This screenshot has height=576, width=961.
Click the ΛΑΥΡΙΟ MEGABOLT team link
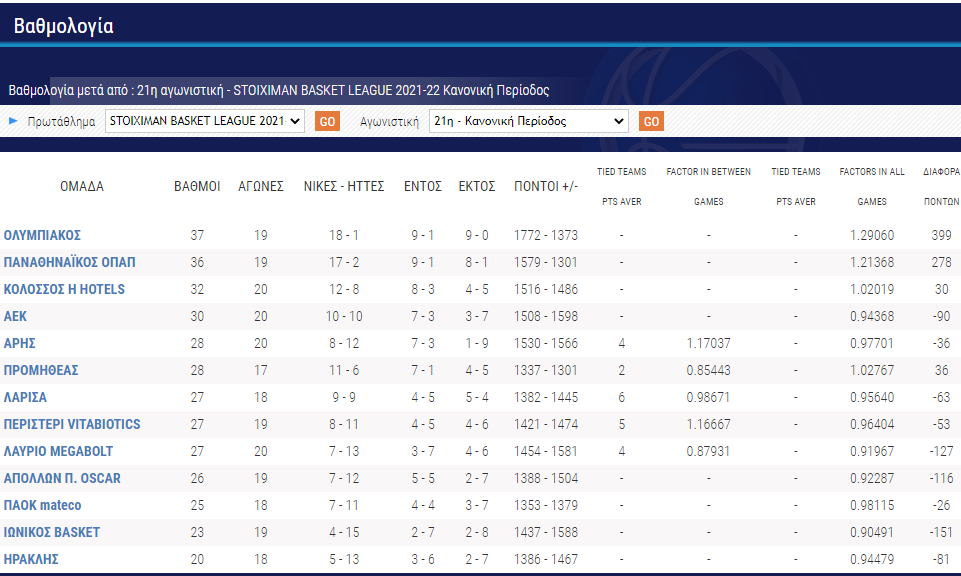click(58, 451)
